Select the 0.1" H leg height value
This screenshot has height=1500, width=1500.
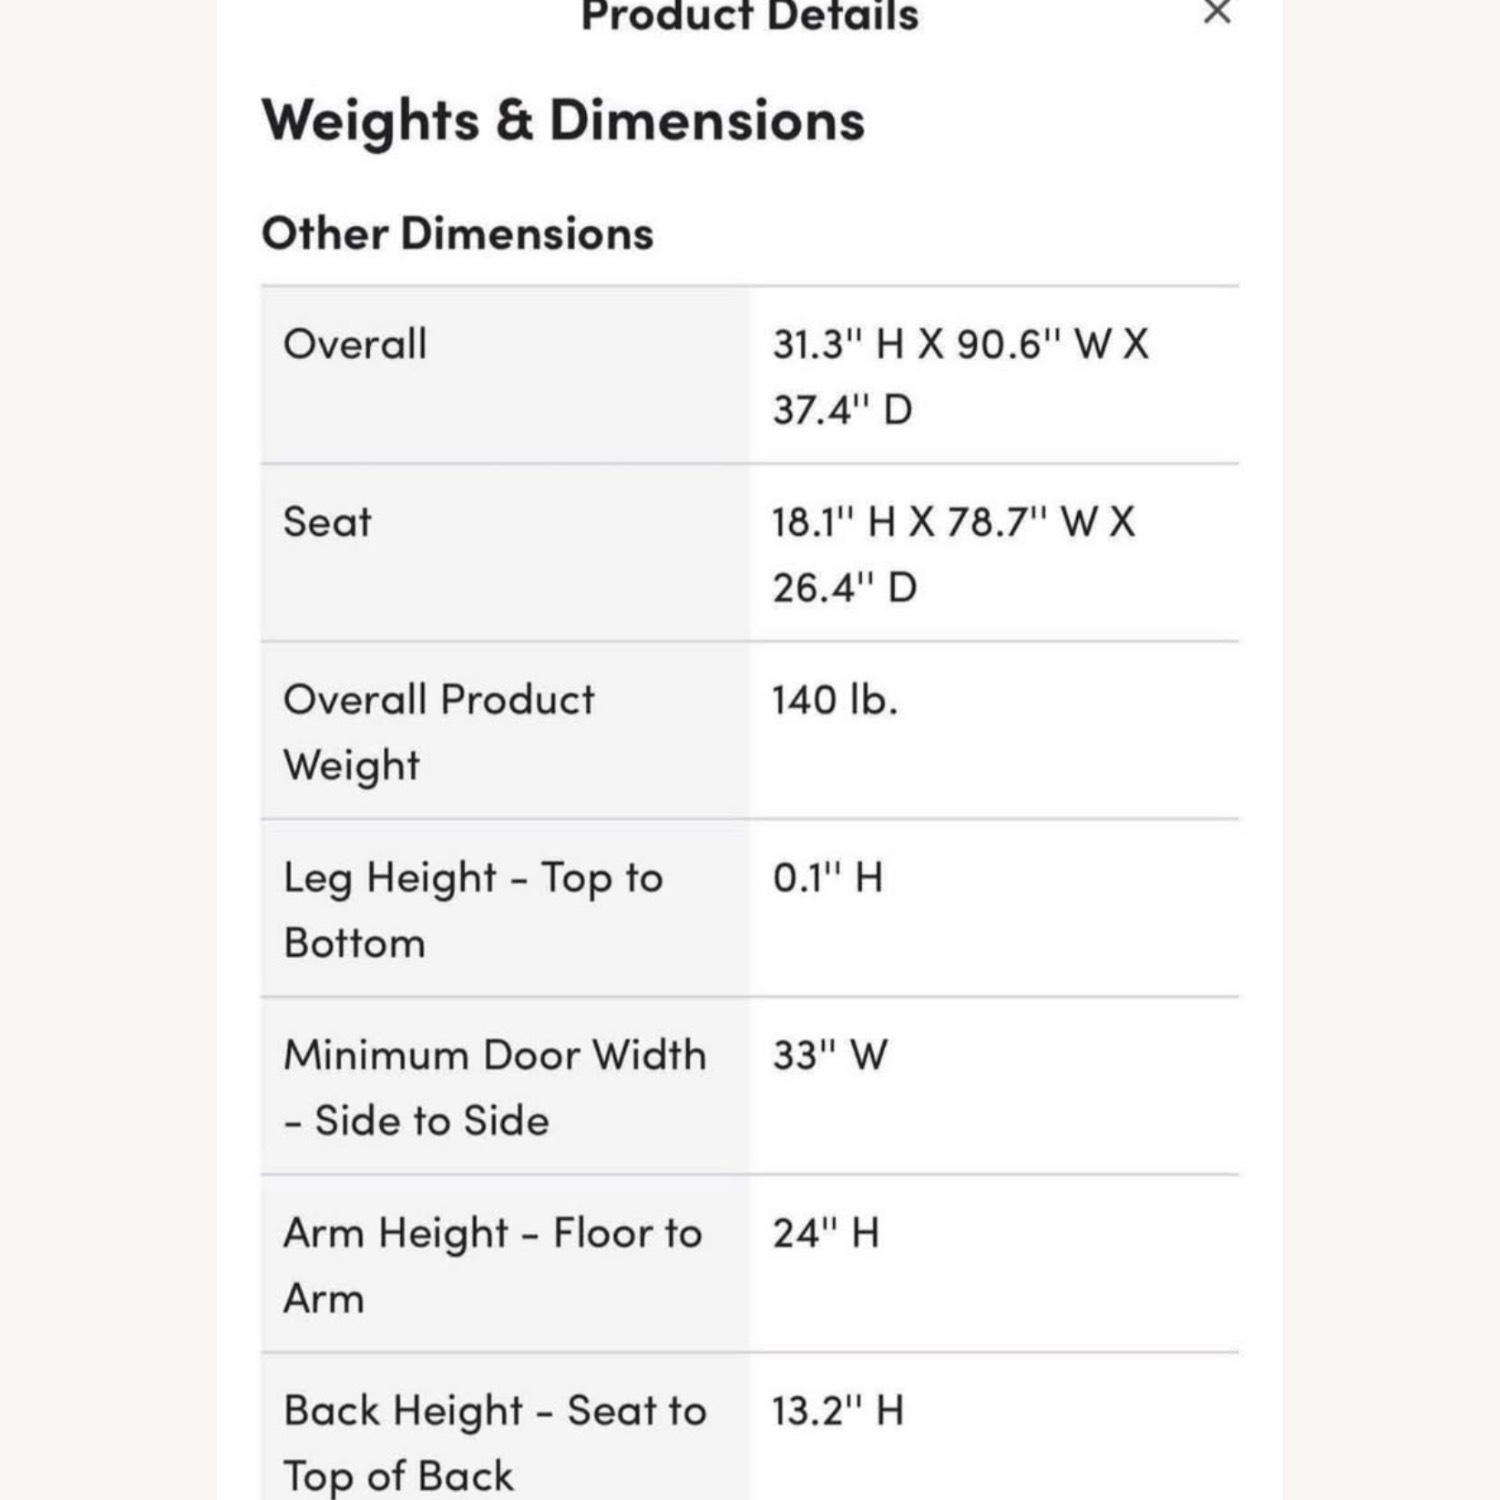pyautogui.click(x=827, y=878)
